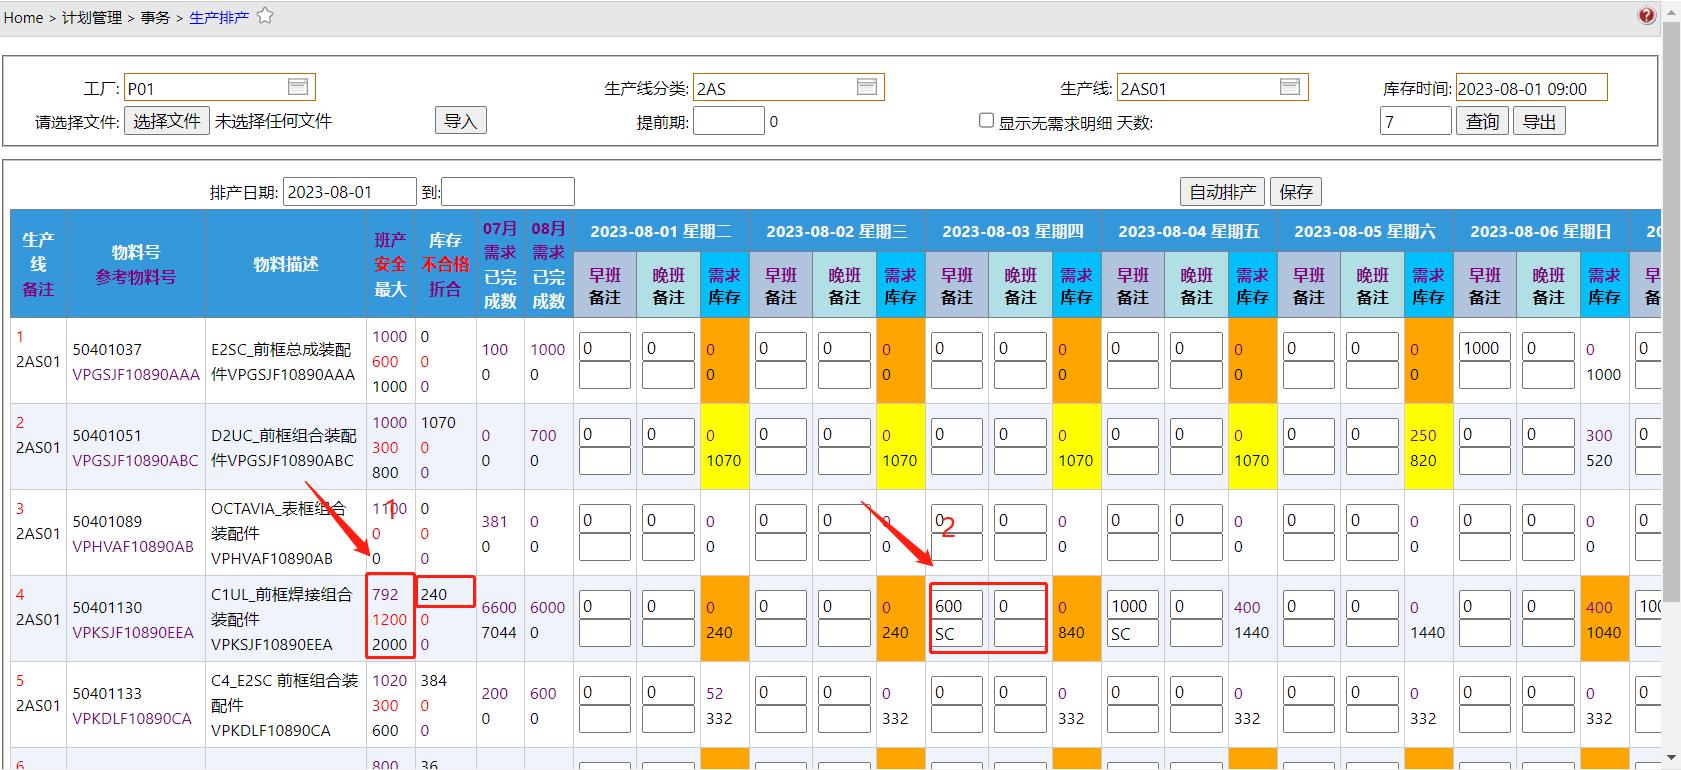
Task: Click the 导入 button
Action: pos(461,121)
